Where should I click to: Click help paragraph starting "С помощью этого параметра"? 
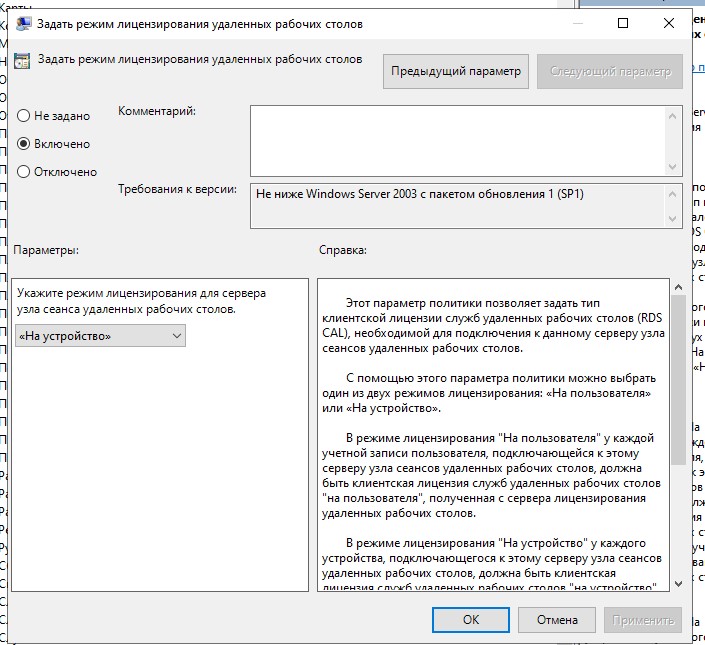tap(489, 393)
